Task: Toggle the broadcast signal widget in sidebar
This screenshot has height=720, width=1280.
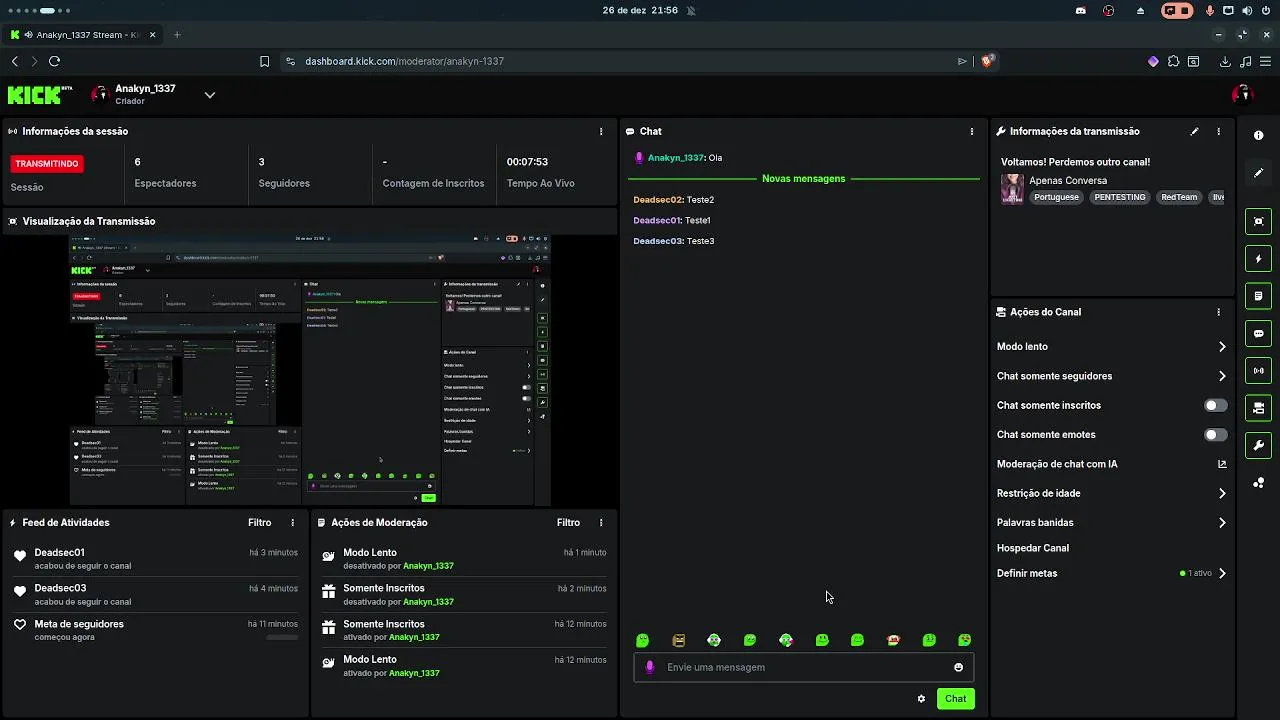Action: pos(1258,371)
